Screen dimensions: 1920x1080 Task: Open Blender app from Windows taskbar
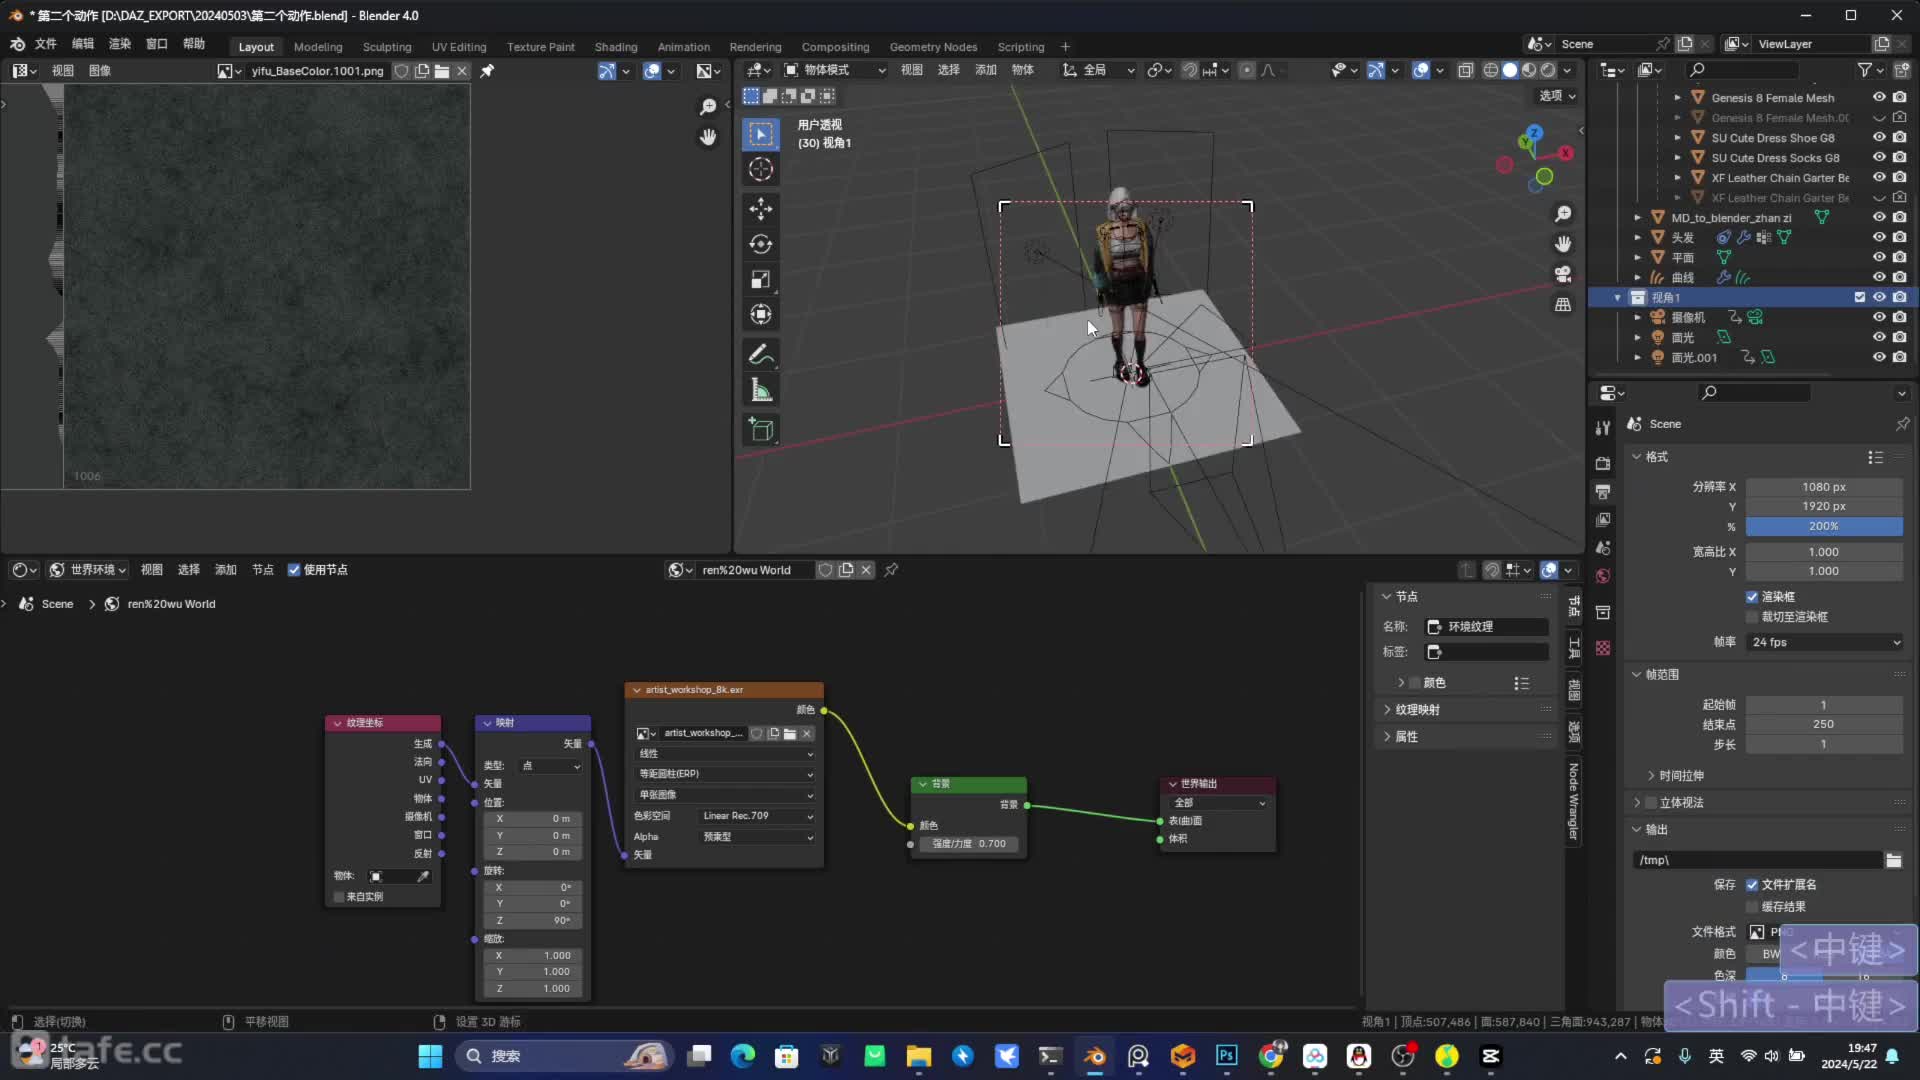tap(1095, 1056)
